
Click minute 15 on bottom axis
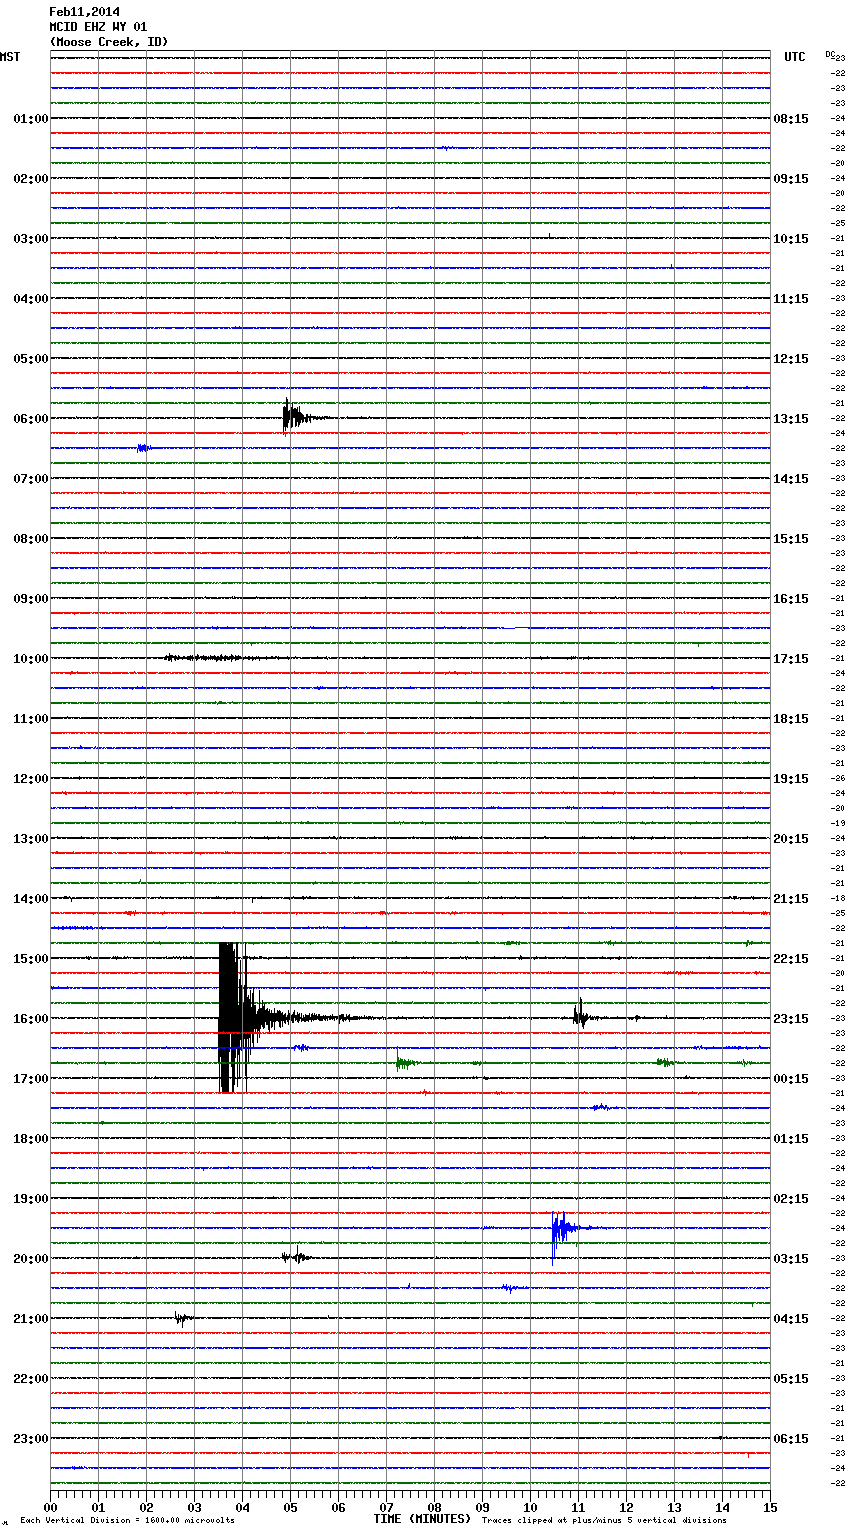770,1507
